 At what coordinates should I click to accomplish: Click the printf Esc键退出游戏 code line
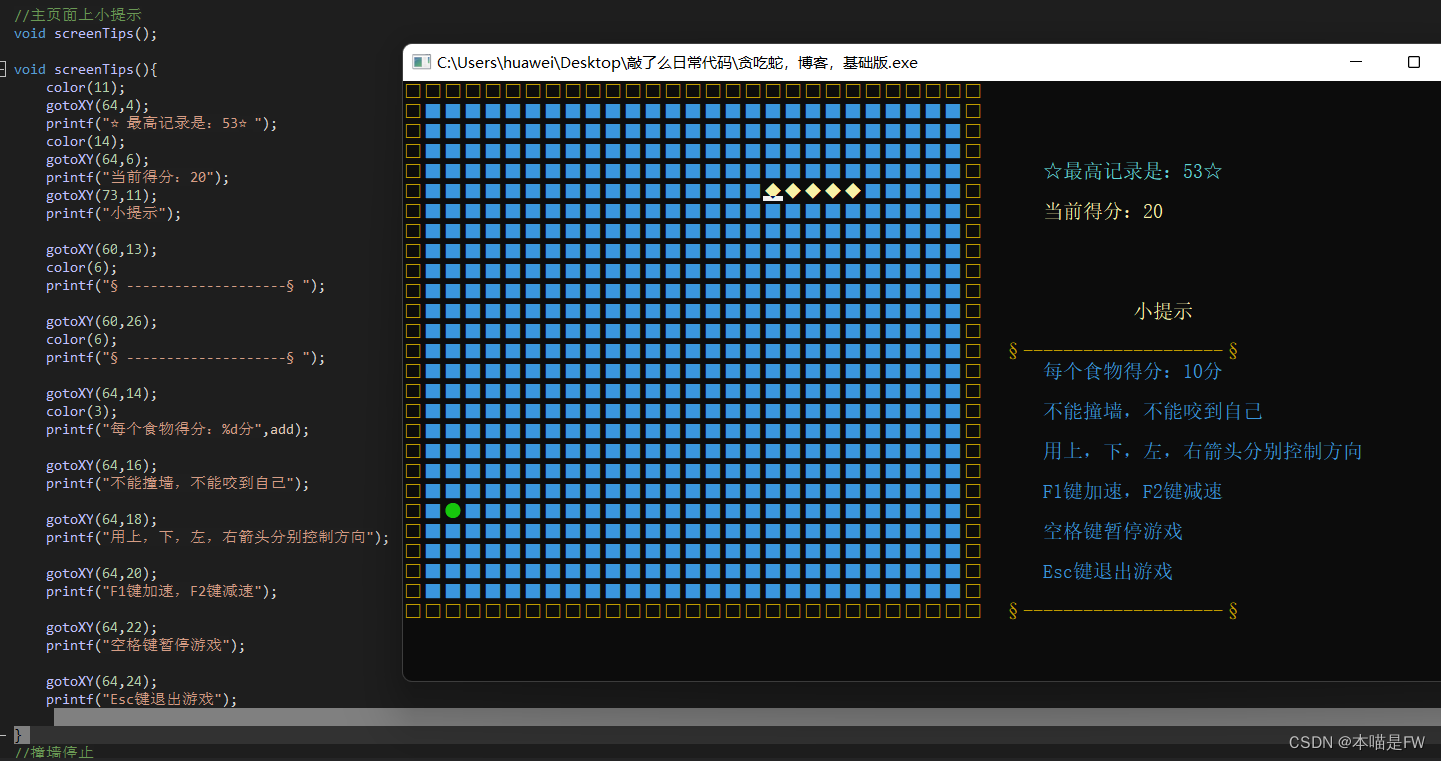click(142, 699)
